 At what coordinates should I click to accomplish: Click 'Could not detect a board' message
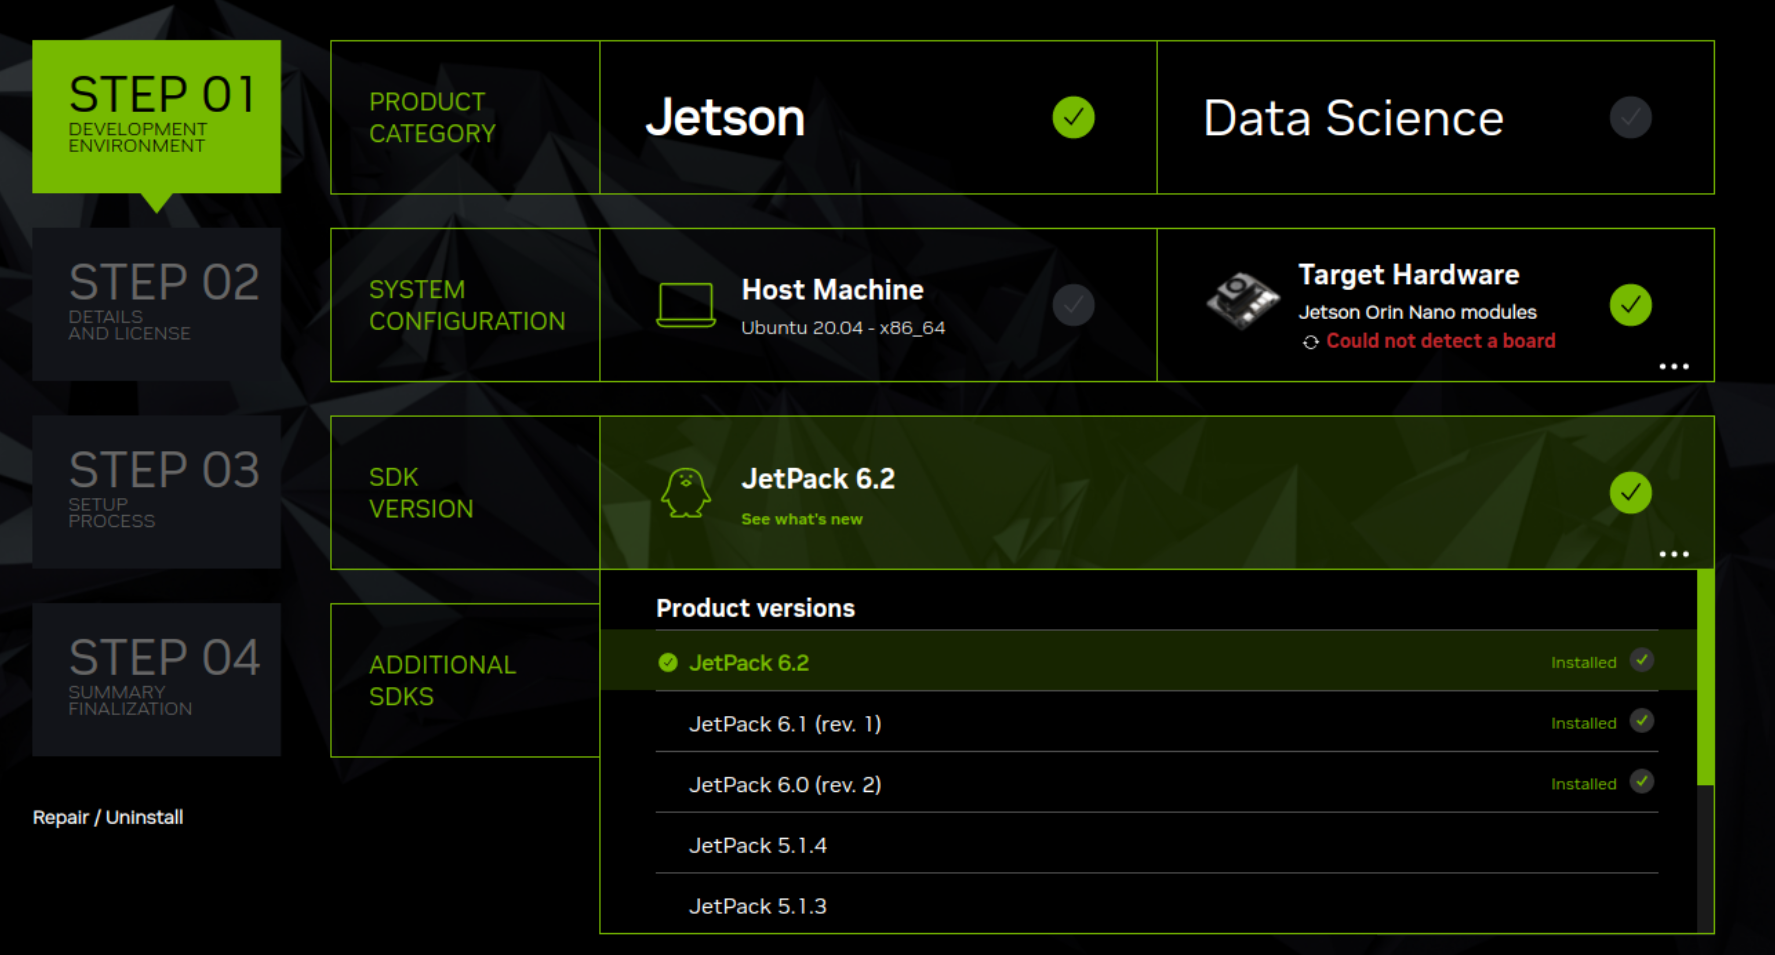click(1441, 341)
